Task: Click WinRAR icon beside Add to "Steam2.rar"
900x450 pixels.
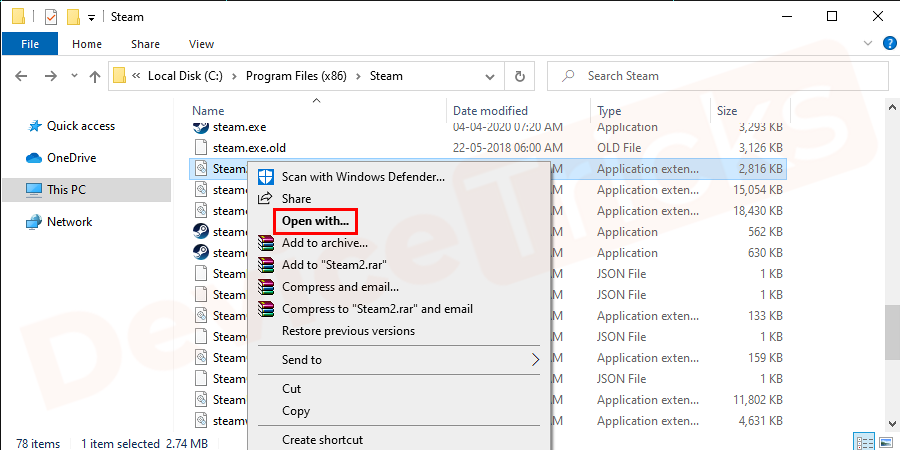Action: (266, 265)
